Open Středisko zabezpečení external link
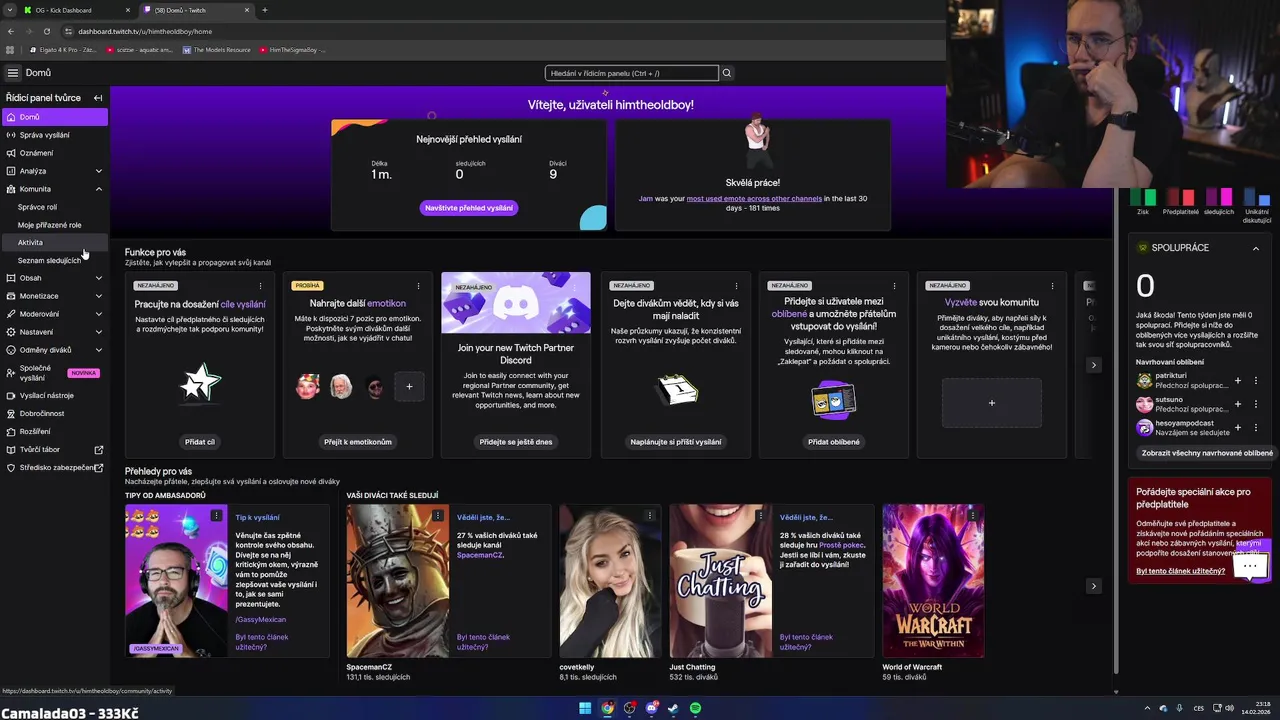 point(54,467)
